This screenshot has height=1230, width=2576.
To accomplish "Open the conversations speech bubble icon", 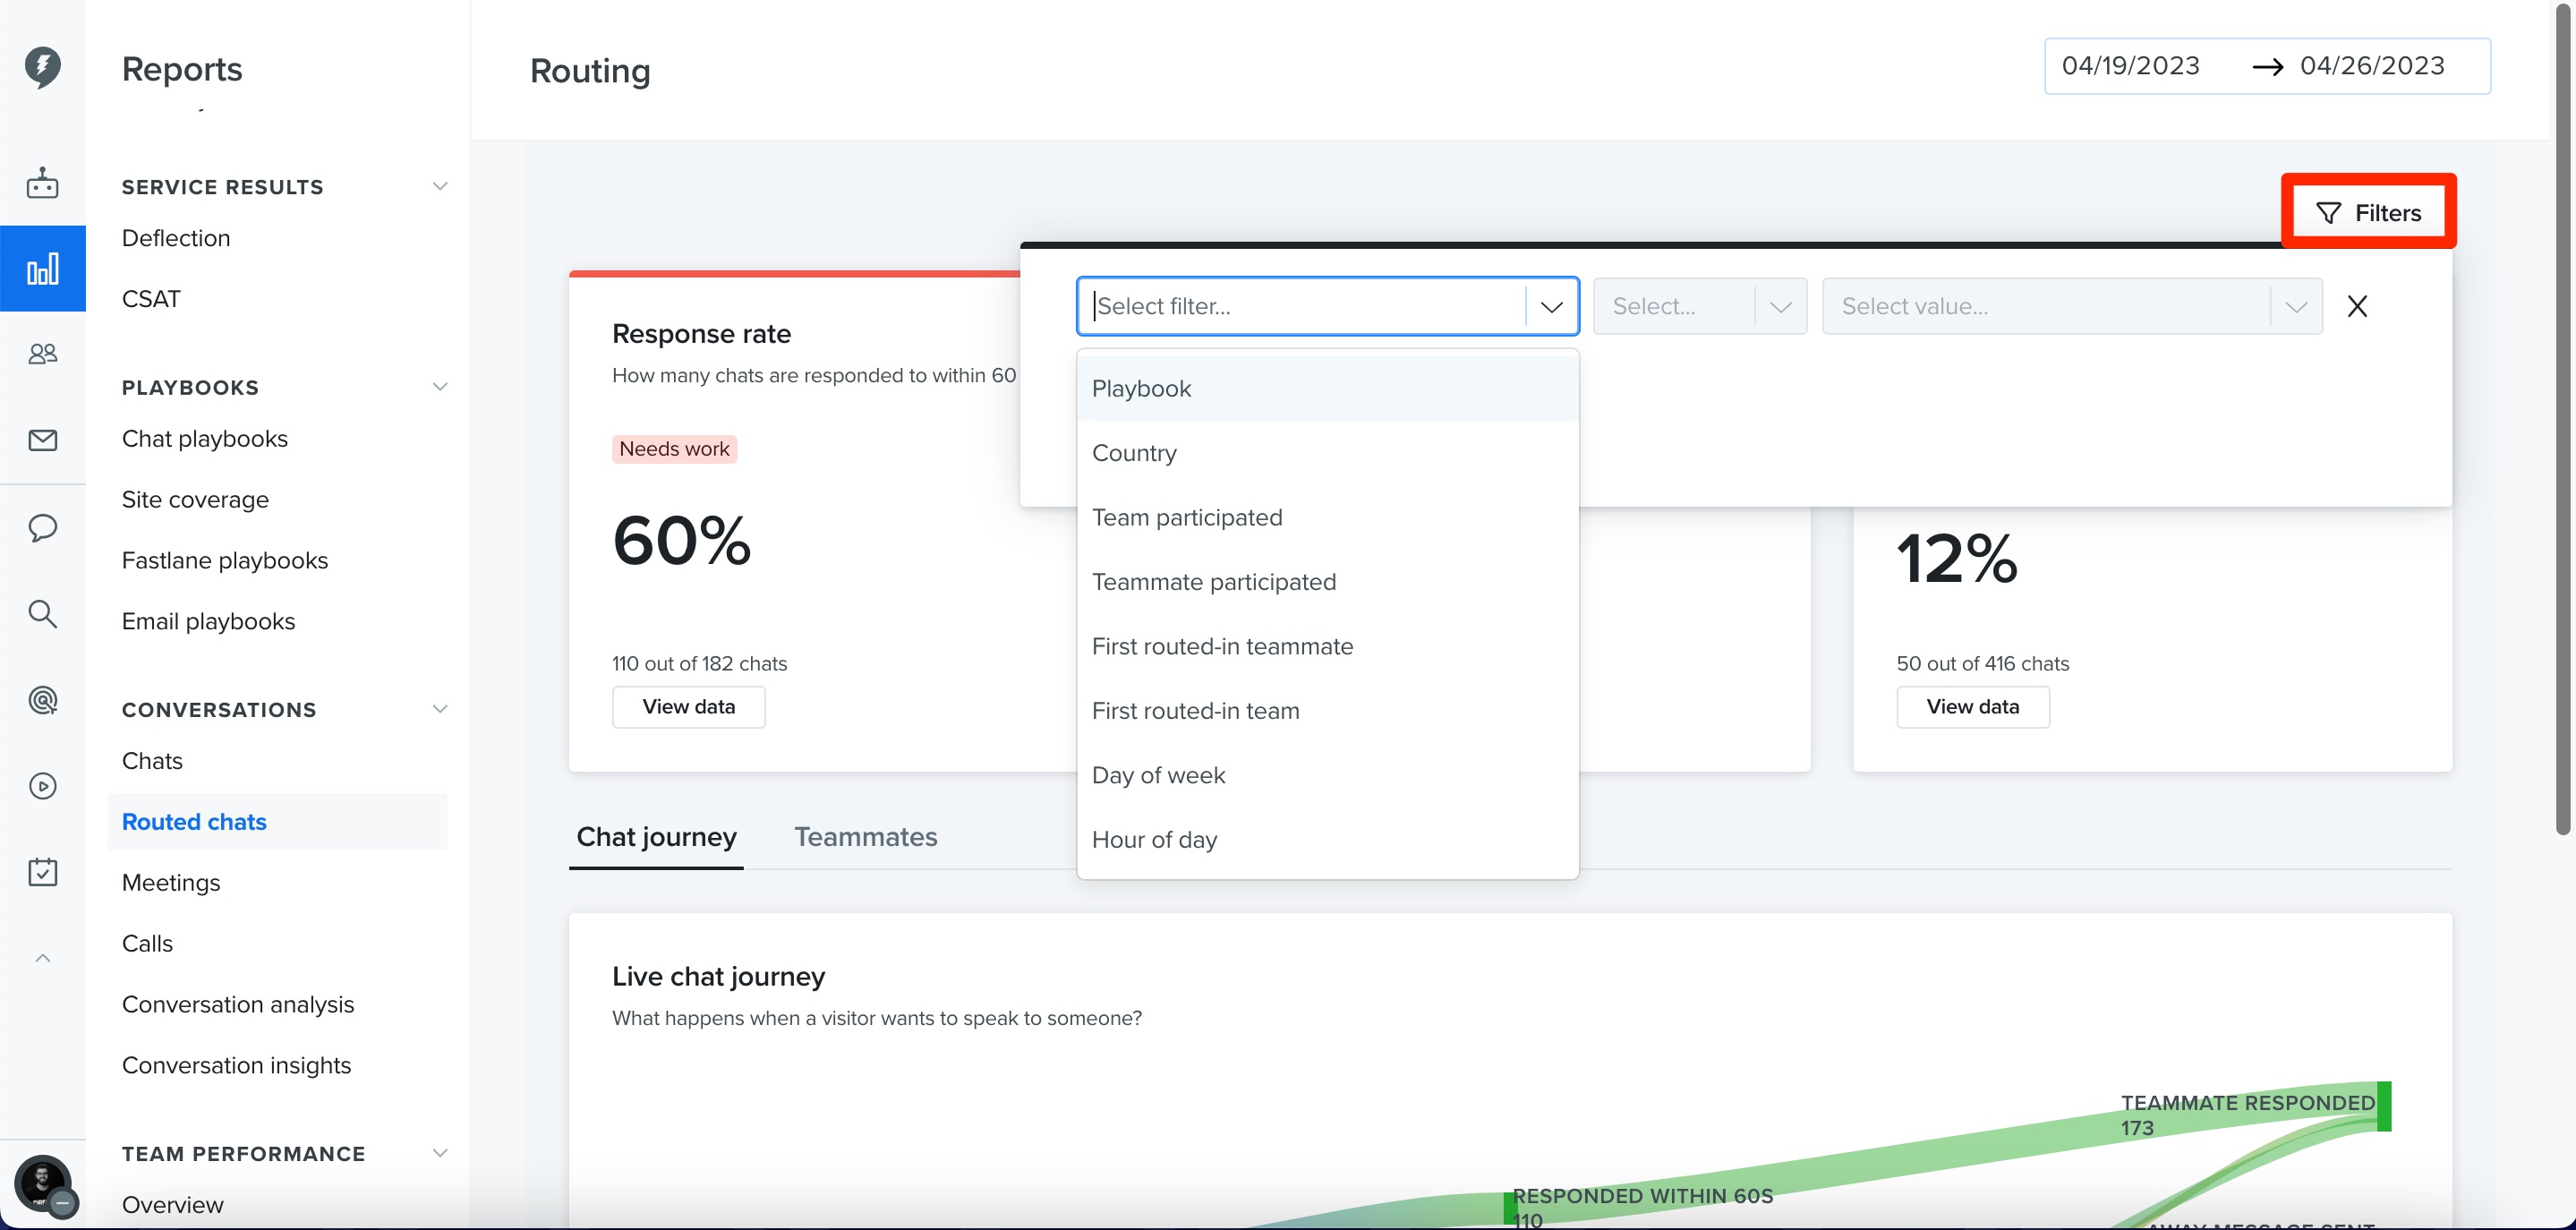I will 42,527.
